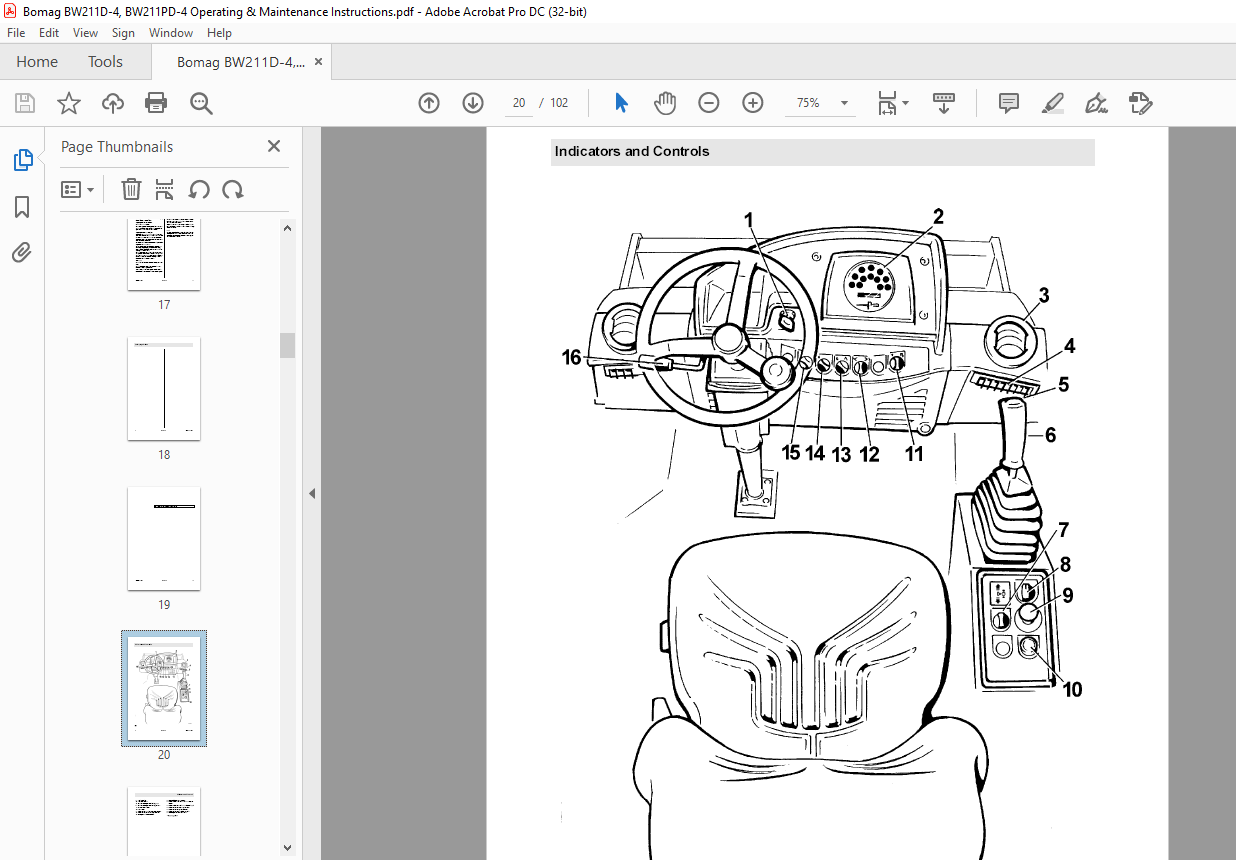This screenshot has height=860, width=1236.
Task: Open the Attachments paperclip panel
Action: tap(22, 253)
